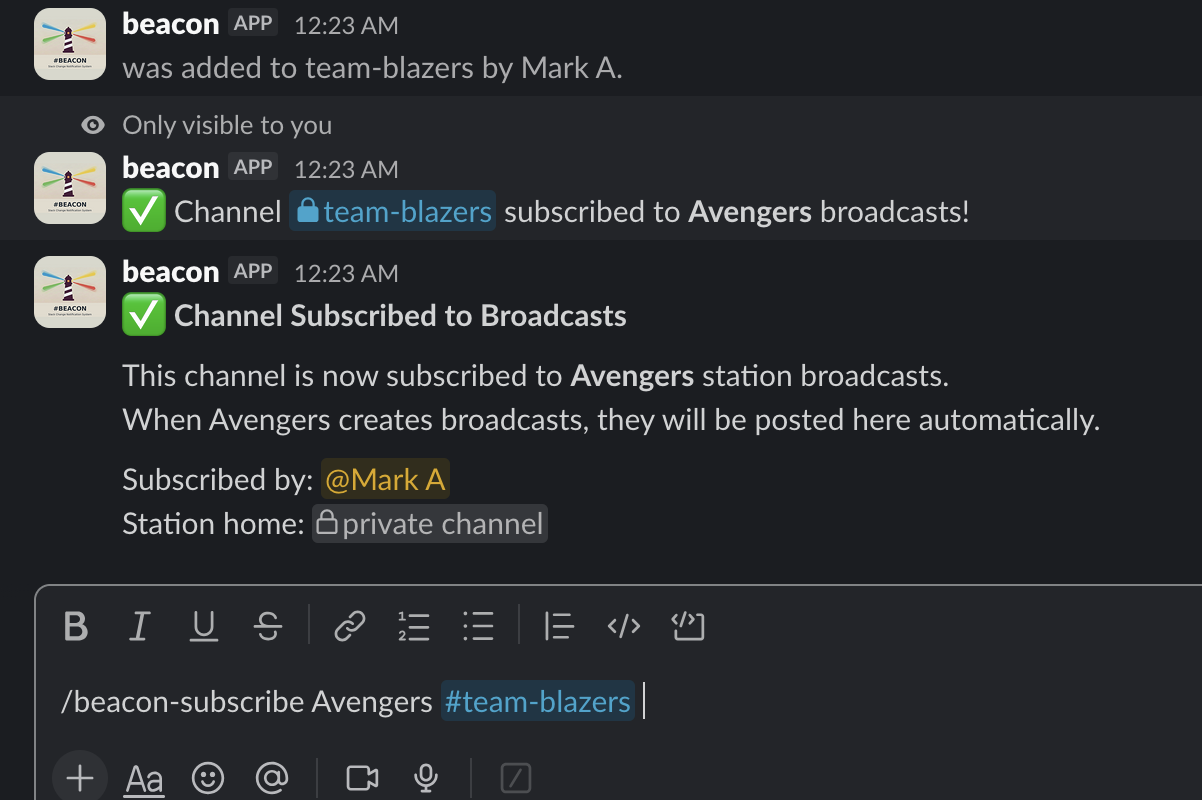This screenshot has height=800, width=1202.
Task: Insert a blockquote using the blockquote icon
Action: coord(559,627)
